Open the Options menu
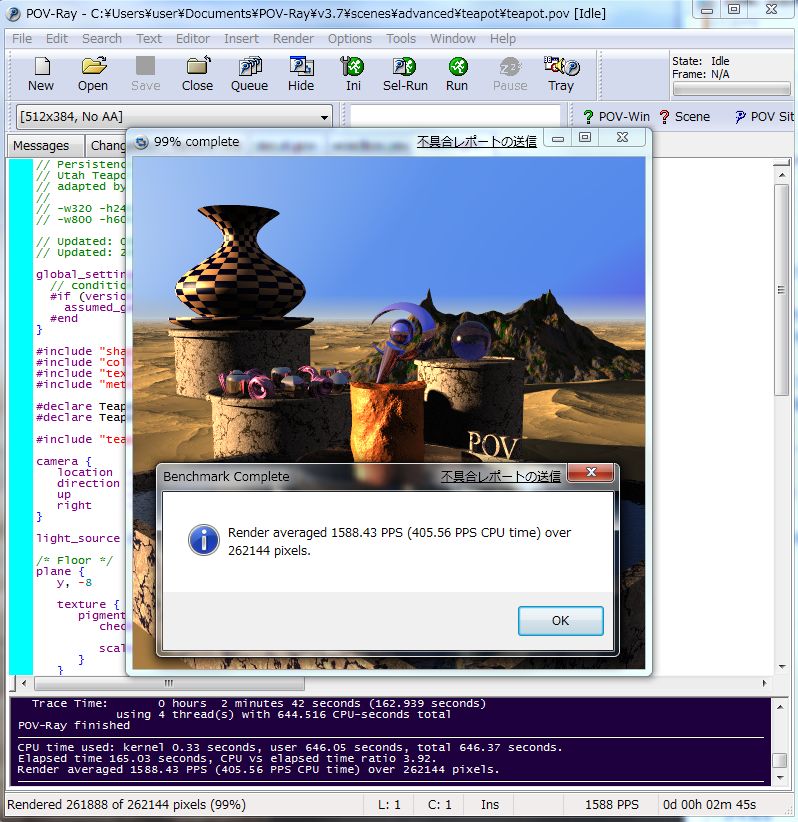 (350, 39)
